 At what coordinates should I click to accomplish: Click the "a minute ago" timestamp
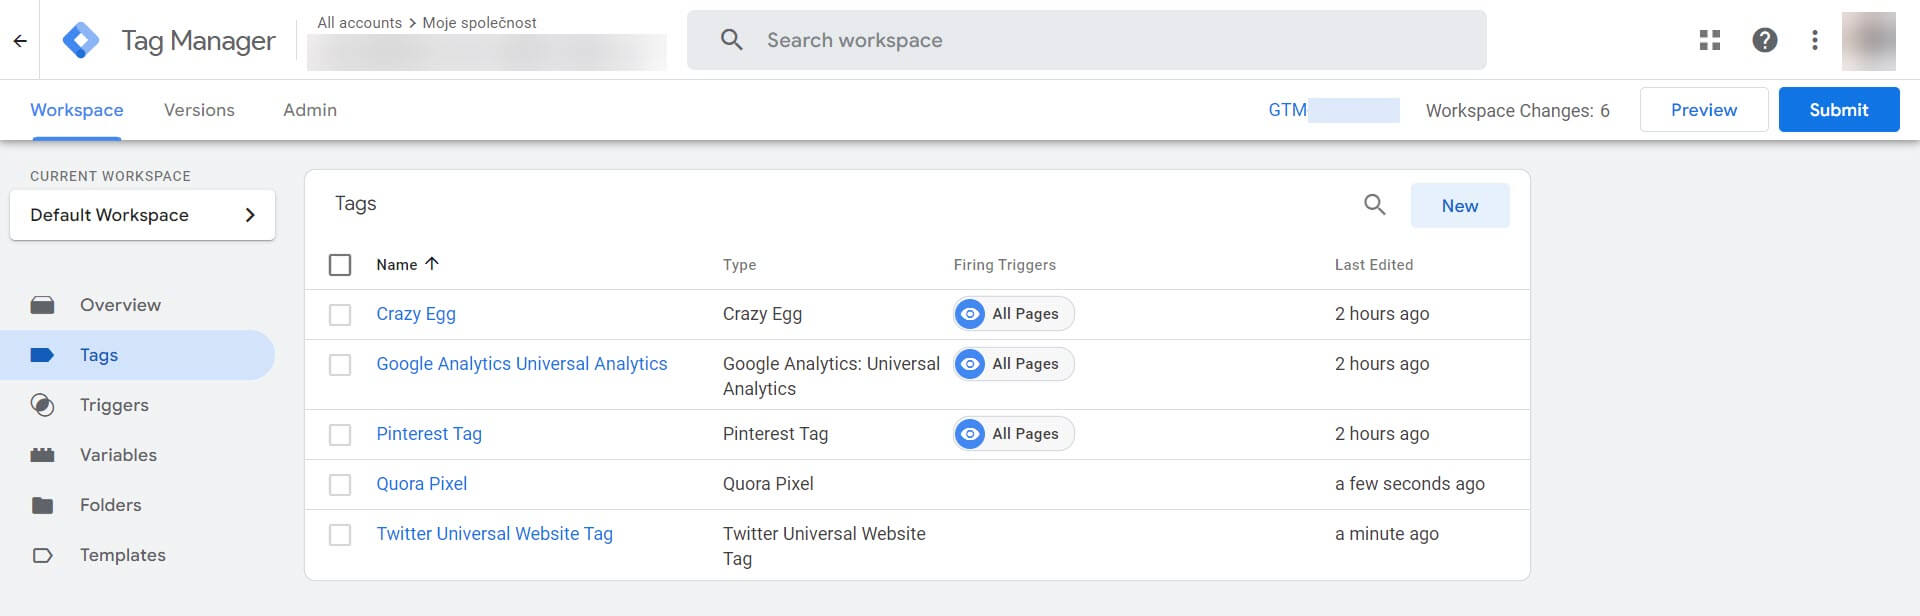[x=1387, y=534]
